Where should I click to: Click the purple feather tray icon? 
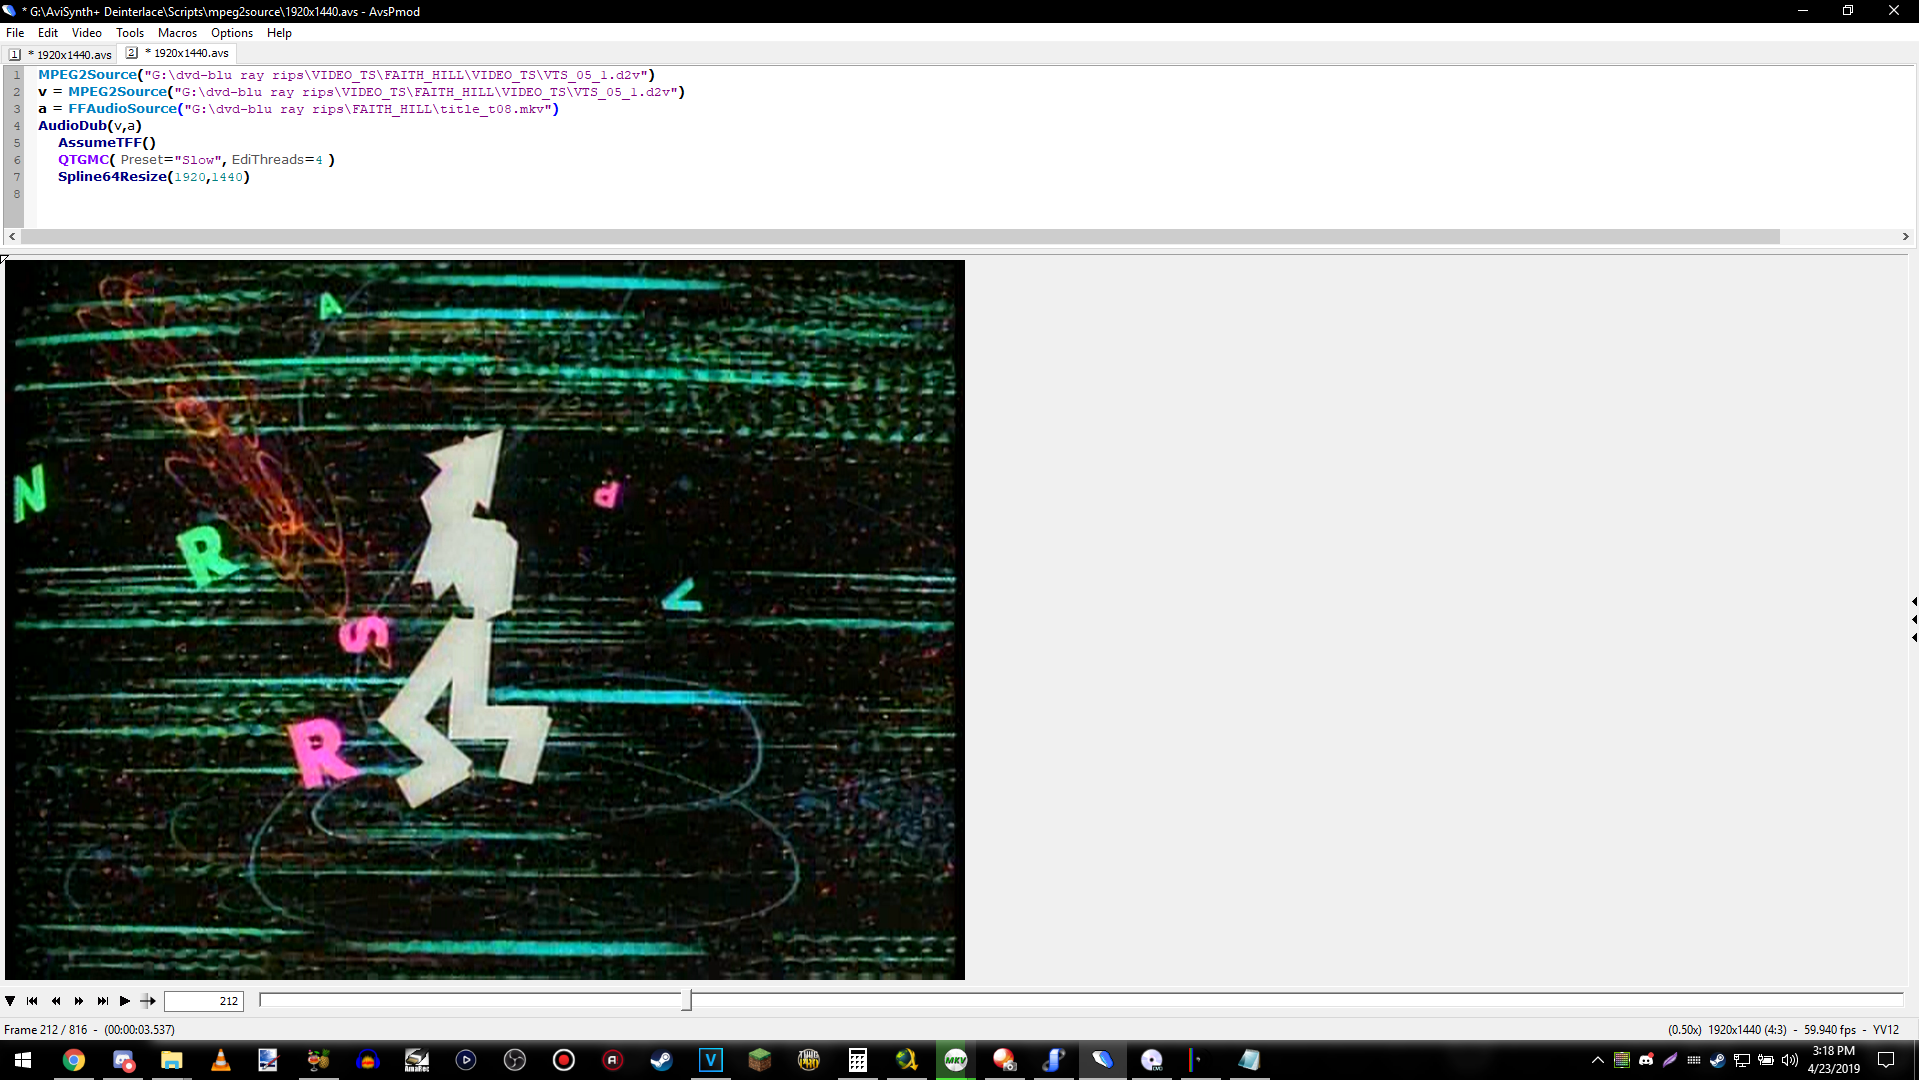pyautogui.click(x=1670, y=1060)
